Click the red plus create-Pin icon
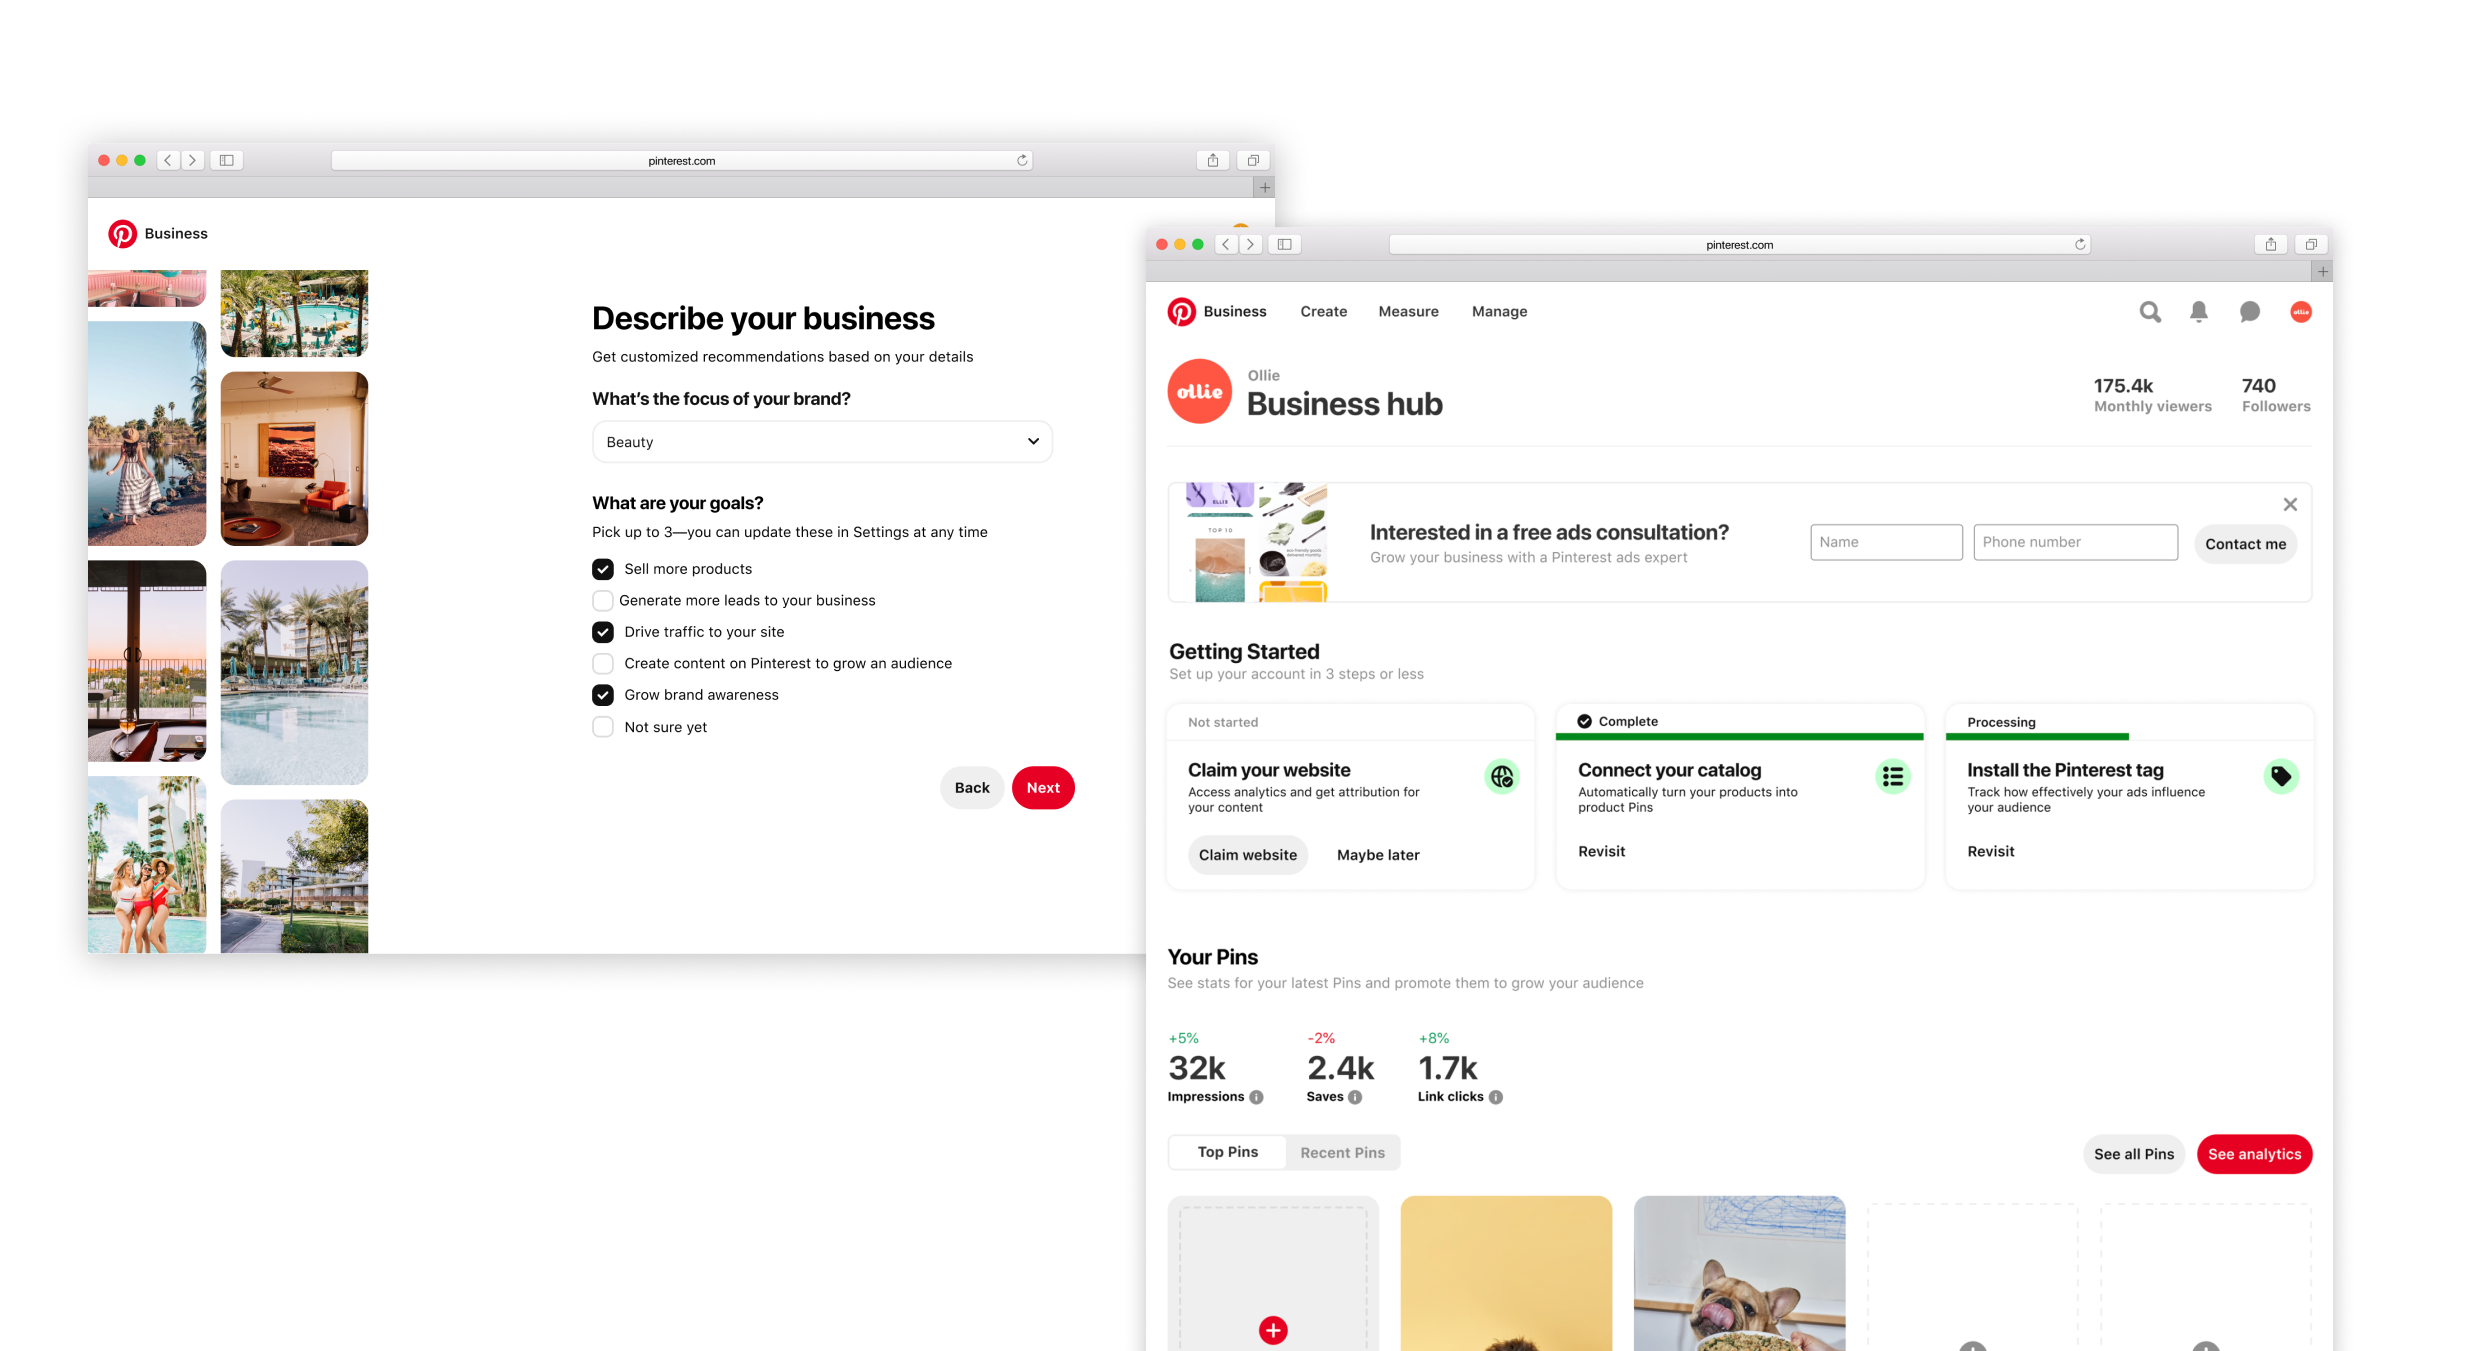Viewport: 2491px width, 1351px height. tap(1273, 1329)
